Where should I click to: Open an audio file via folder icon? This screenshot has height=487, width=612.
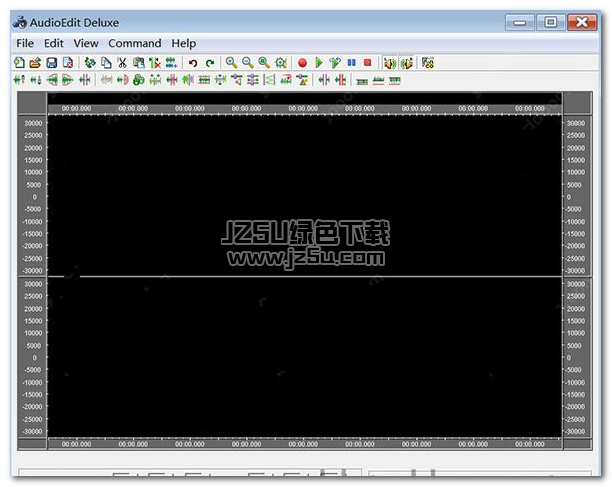tap(35, 62)
